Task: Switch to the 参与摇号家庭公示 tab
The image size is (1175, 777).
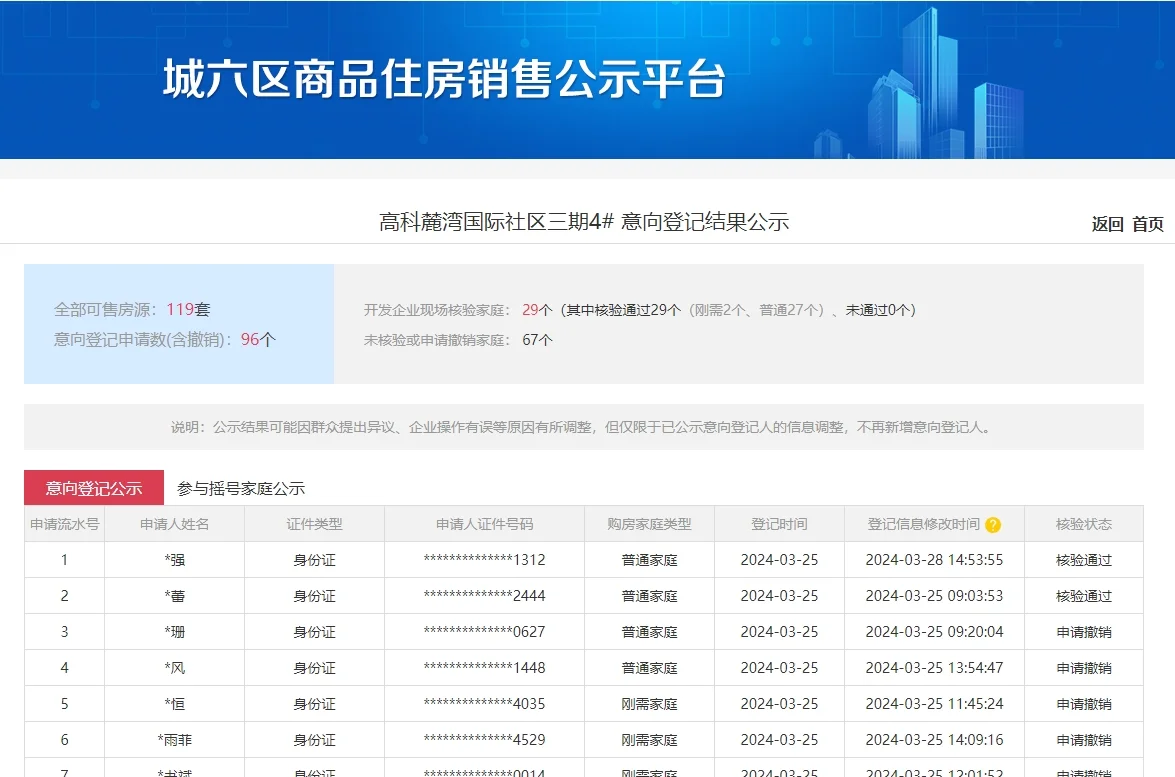Action: tap(243, 487)
